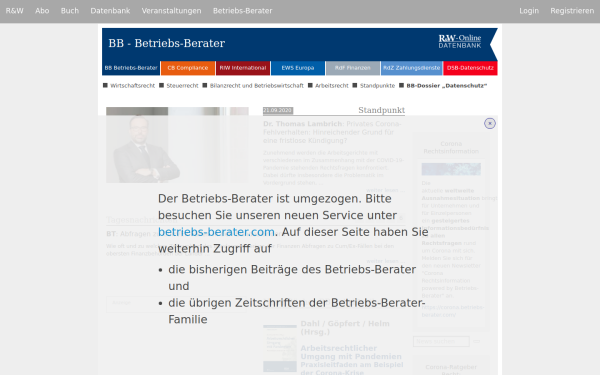Click the BB - Betriebs-Berater header title
The width and height of the screenshot is (600, 375).
point(167,43)
